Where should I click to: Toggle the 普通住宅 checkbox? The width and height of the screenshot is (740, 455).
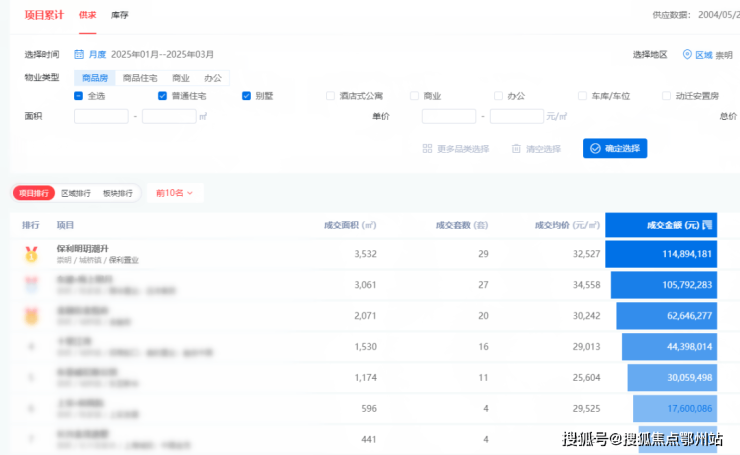[163, 96]
